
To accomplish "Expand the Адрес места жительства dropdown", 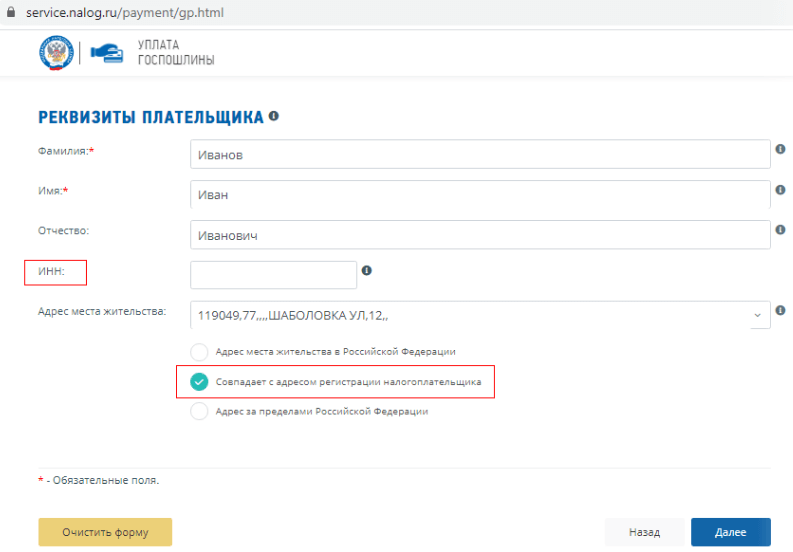I will pos(757,316).
